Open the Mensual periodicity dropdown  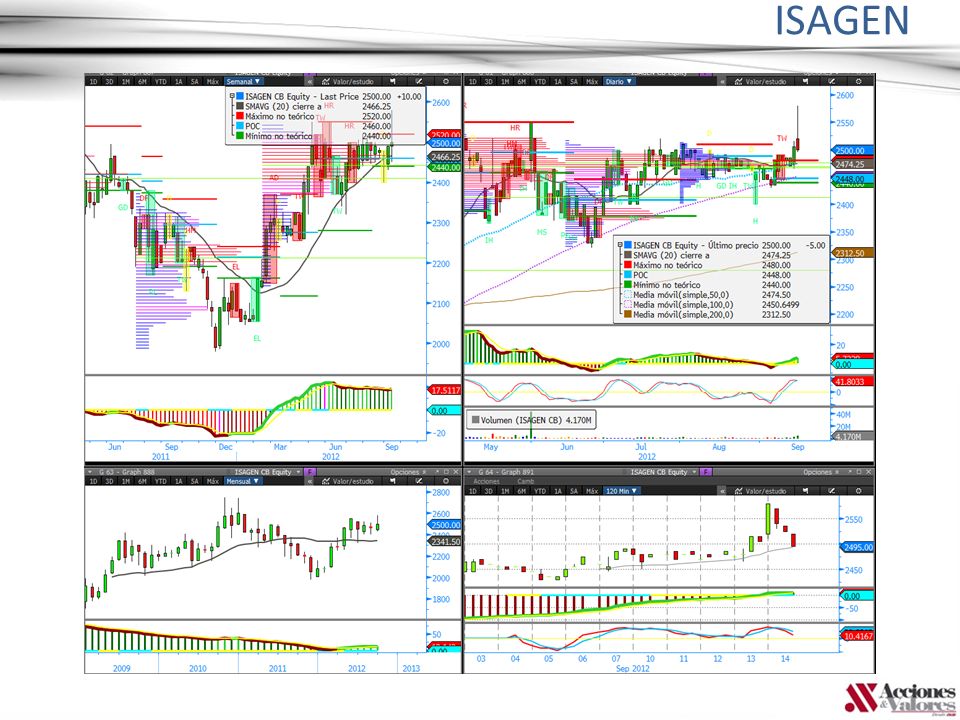(243, 481)
